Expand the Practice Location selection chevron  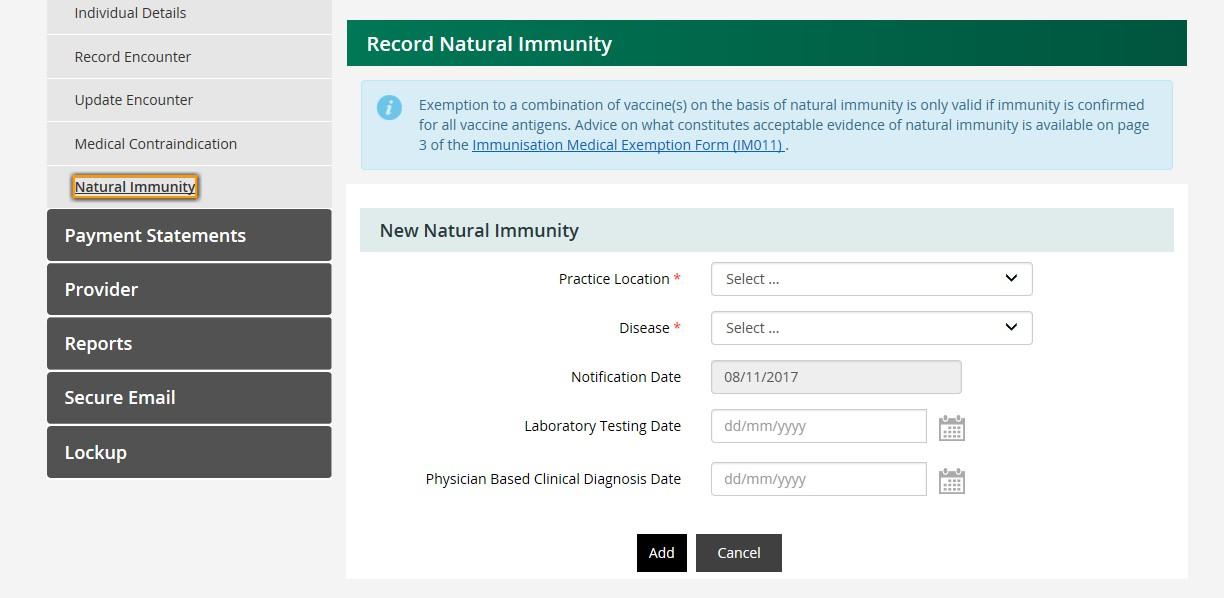(x=1010, y=278)
